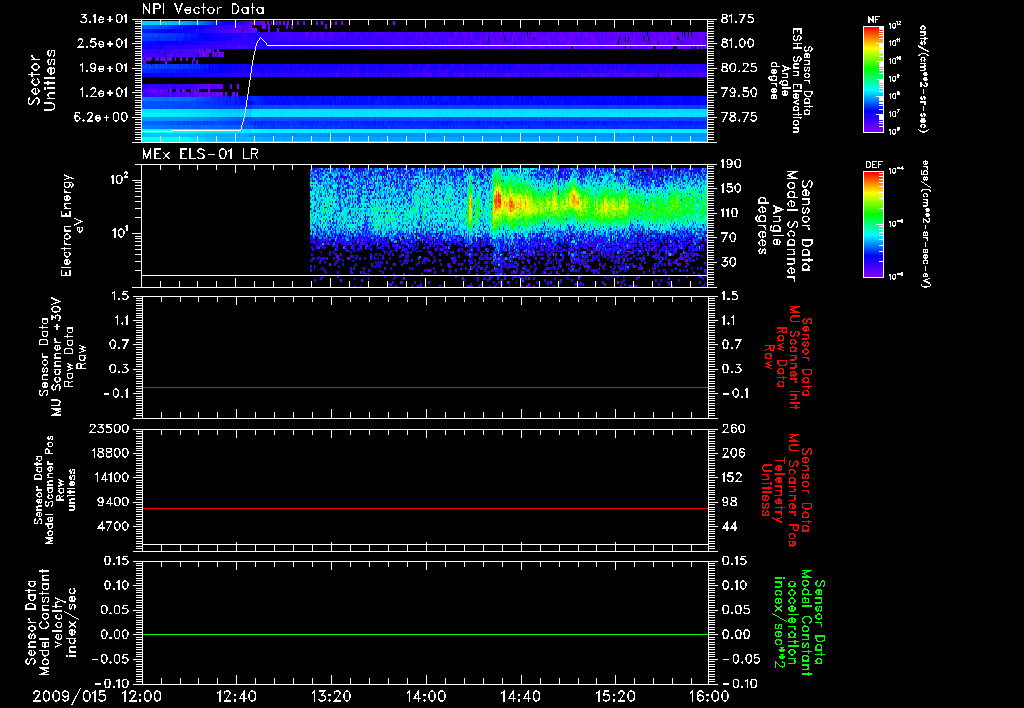Image resolution: width=1024 pixels, height=708 pixels.
Task: Click the 9400 scanner position tick label
Action: pyautogui.click(x=114, y=502)
